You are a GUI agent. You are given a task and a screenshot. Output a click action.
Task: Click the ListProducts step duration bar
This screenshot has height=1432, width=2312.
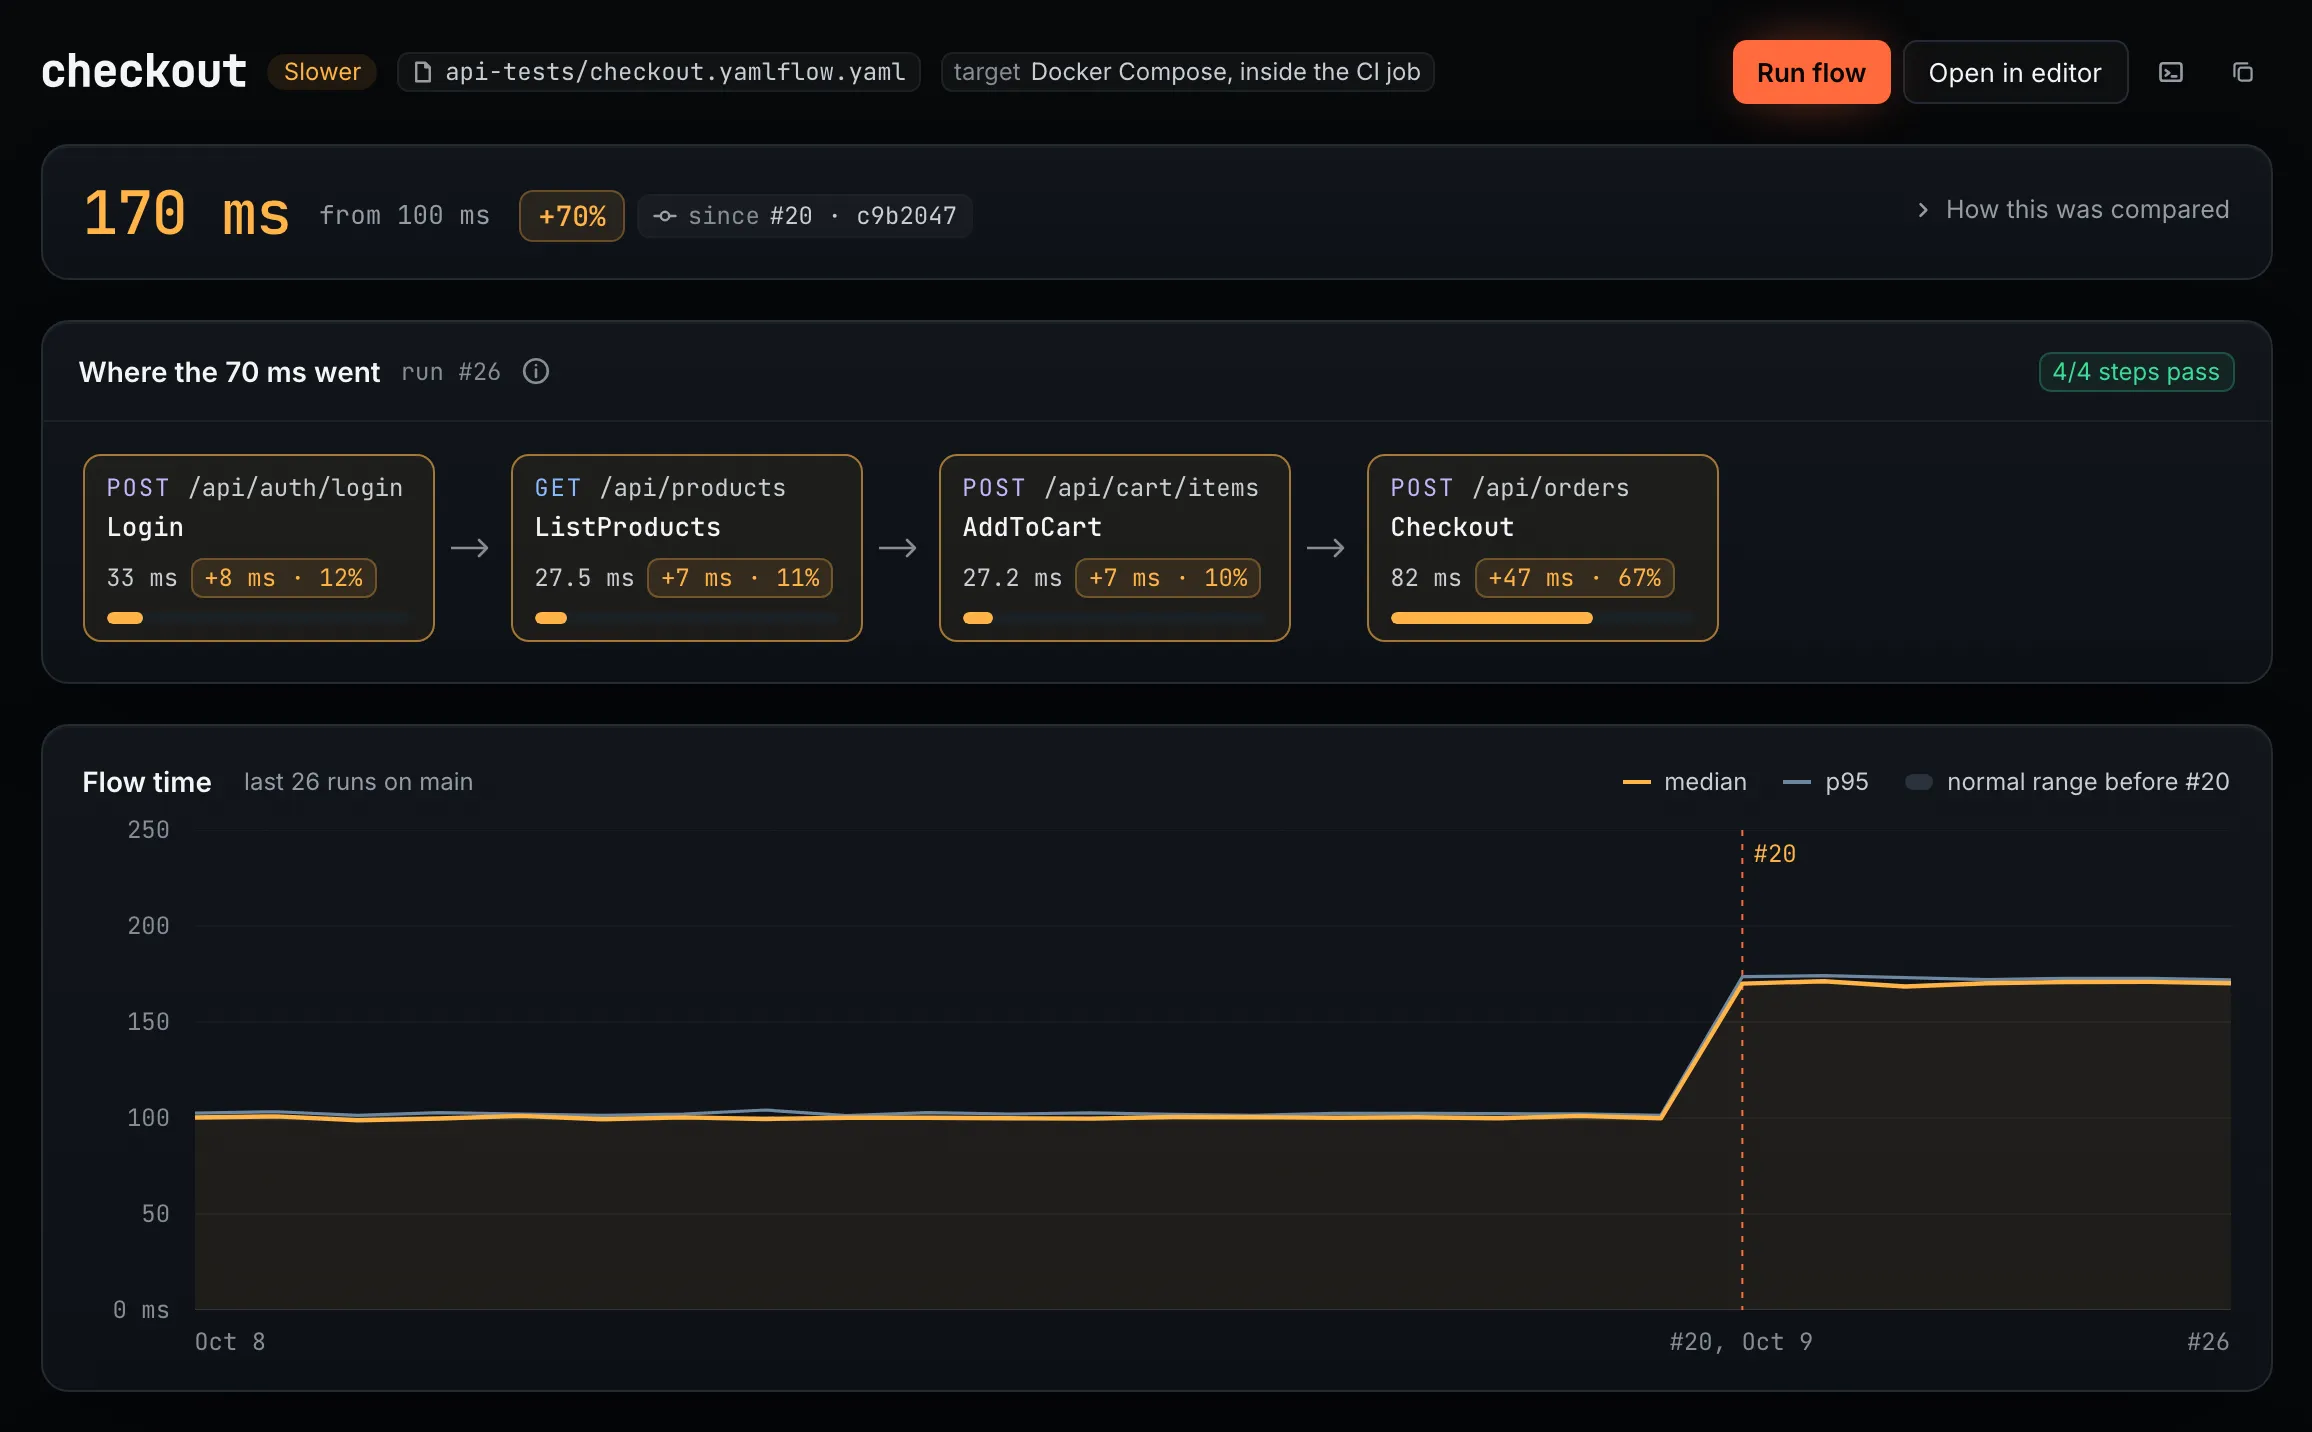[686, 618]
